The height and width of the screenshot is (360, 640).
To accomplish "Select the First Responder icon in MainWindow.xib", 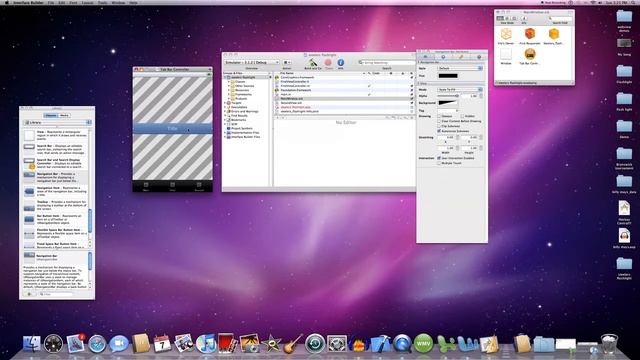I will [x=530, y=33].
